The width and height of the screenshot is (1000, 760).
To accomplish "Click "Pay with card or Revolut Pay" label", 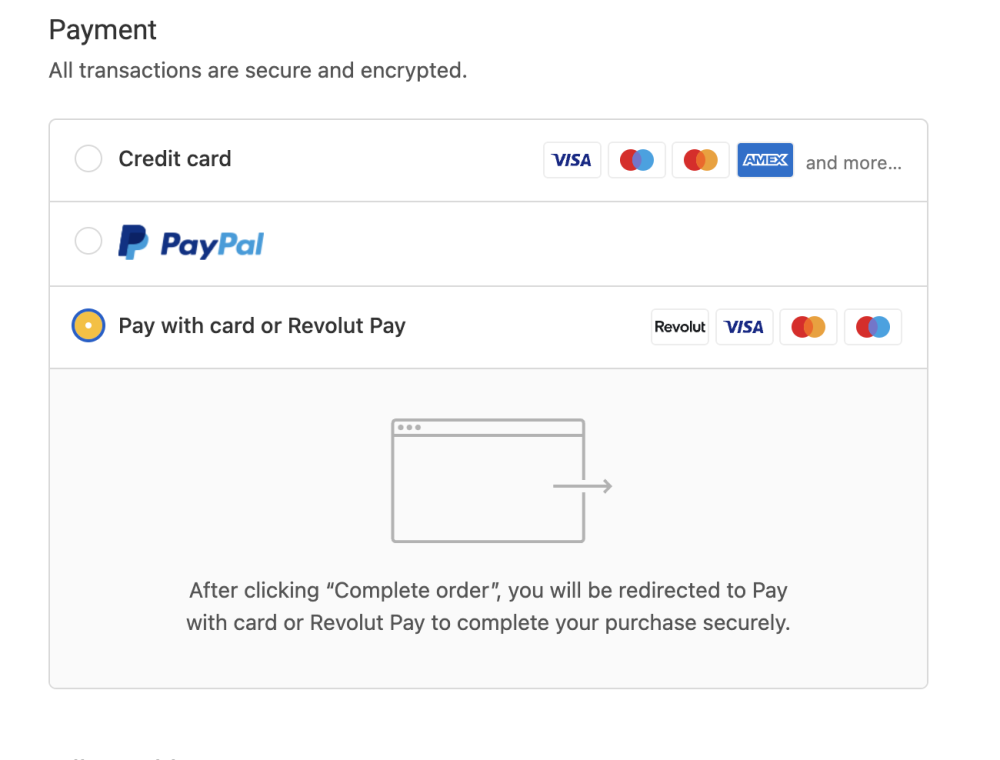I will (x=262, y=326).
